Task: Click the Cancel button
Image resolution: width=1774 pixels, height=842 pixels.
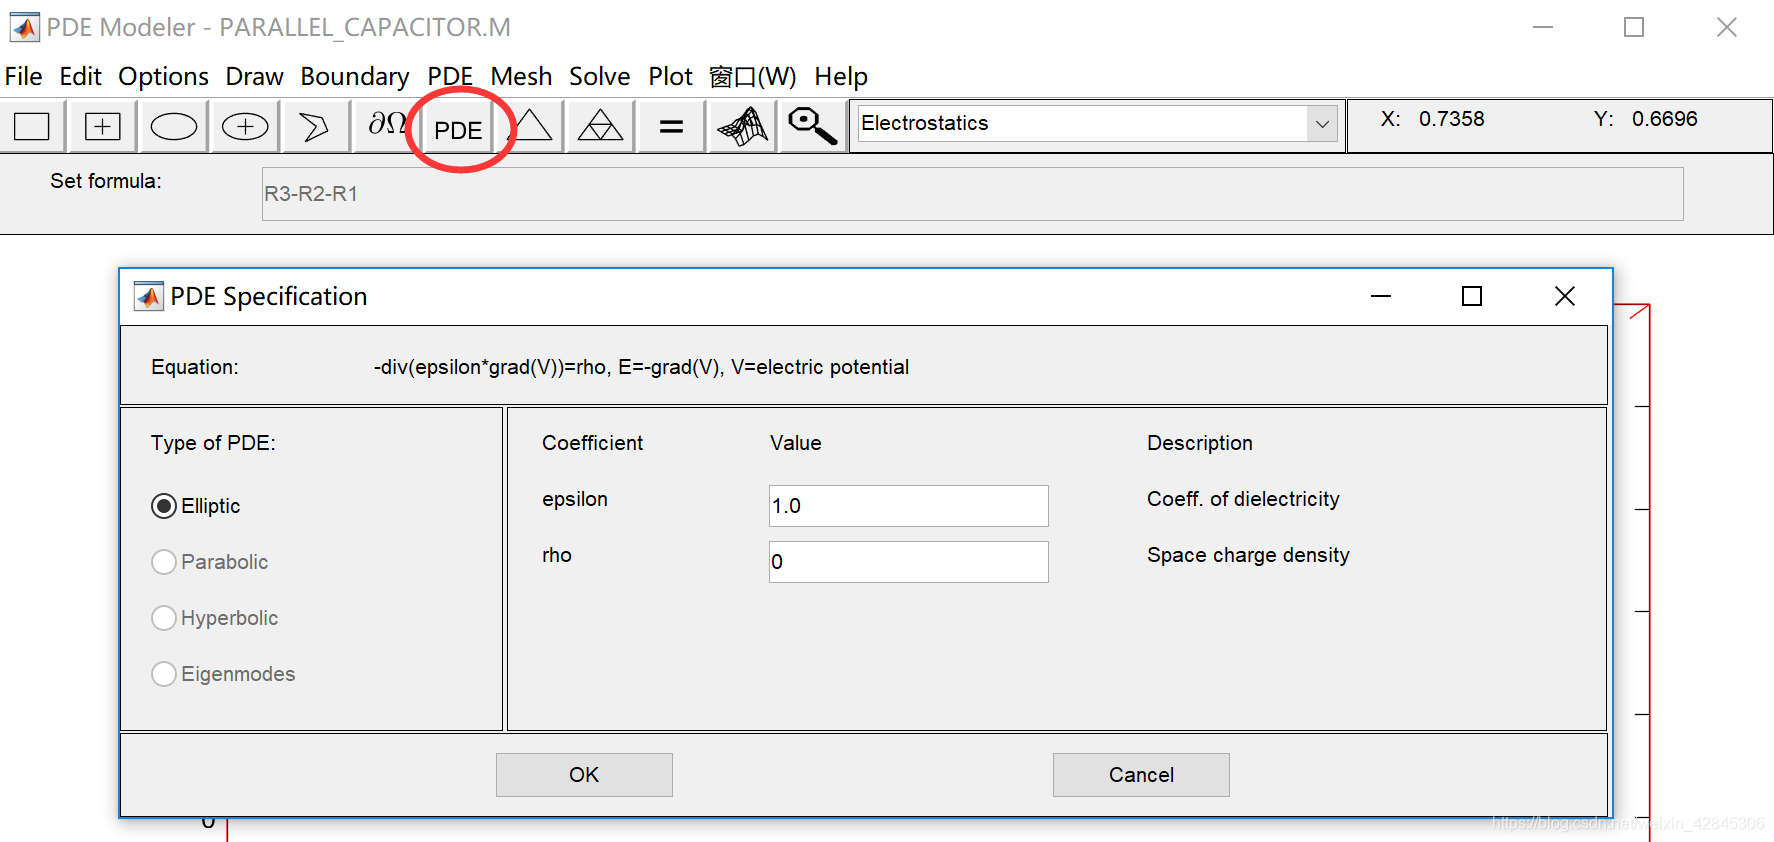Action: (x=1141, y=775)
